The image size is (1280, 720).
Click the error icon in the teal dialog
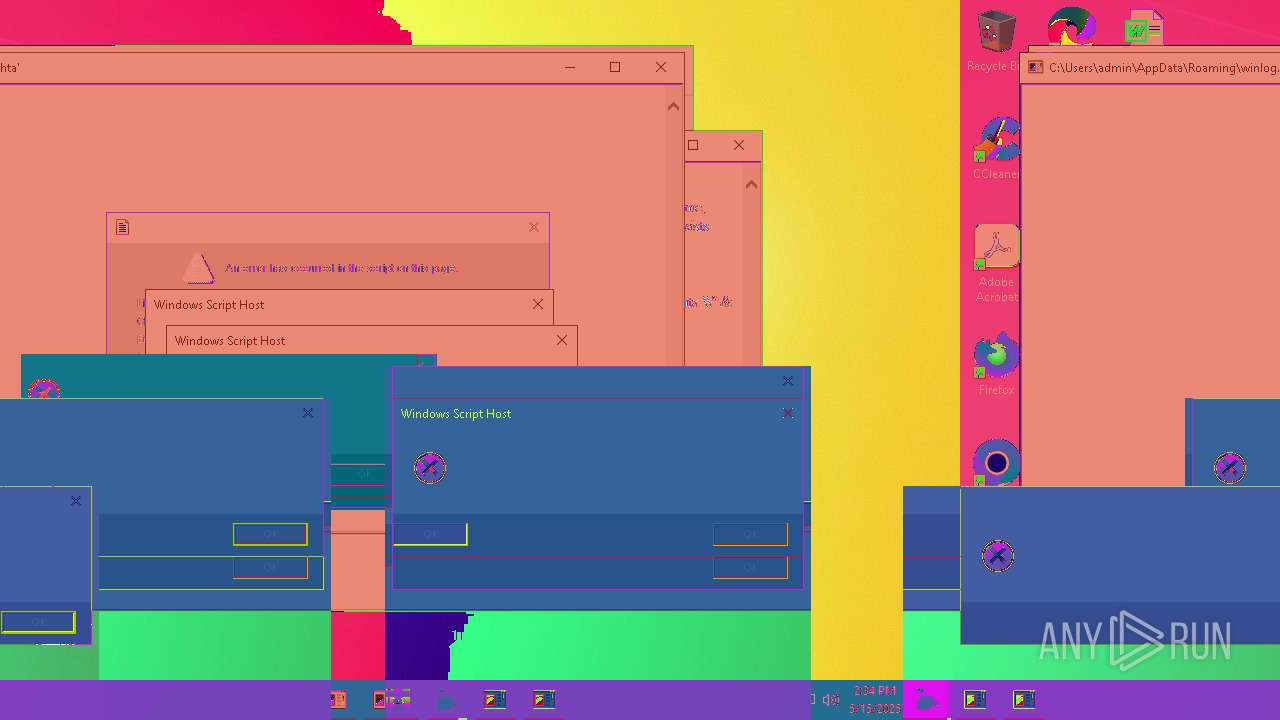click(x=43, y=389)
